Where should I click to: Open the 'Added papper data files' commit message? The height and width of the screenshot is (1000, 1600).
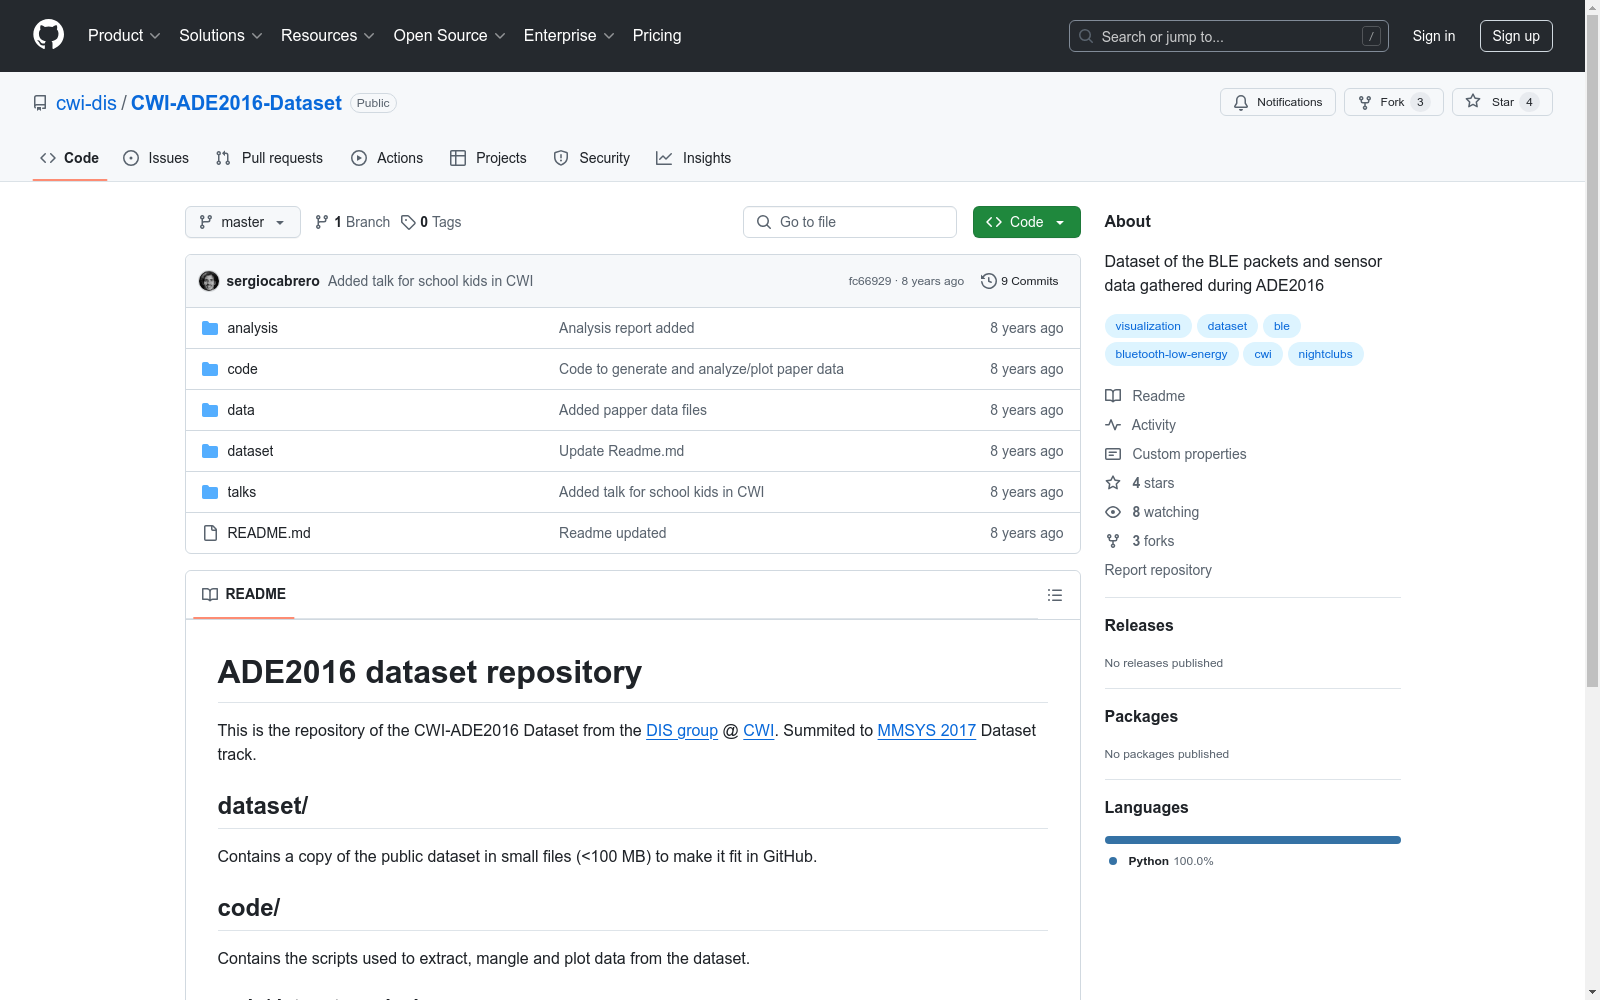(x=633, y=410)
